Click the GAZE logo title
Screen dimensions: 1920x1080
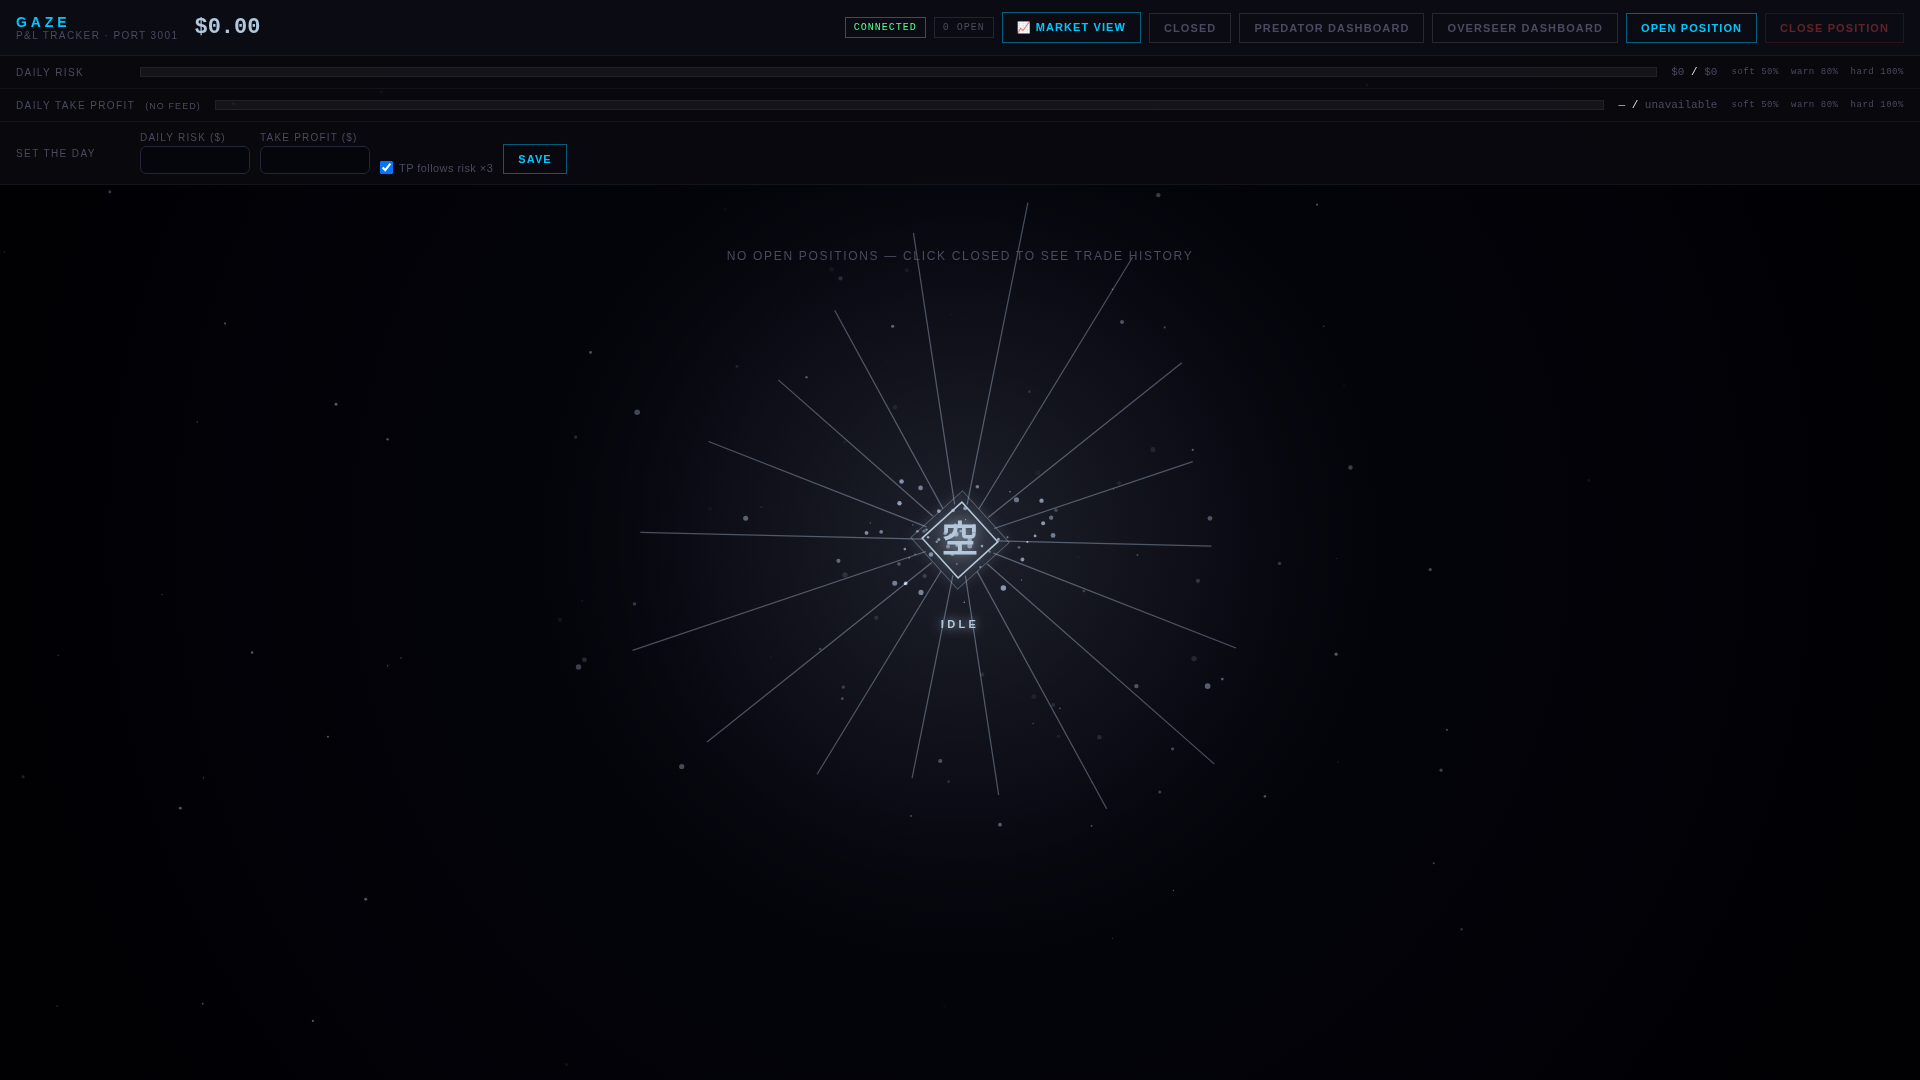pyautogui.click(x=43, y=22)
